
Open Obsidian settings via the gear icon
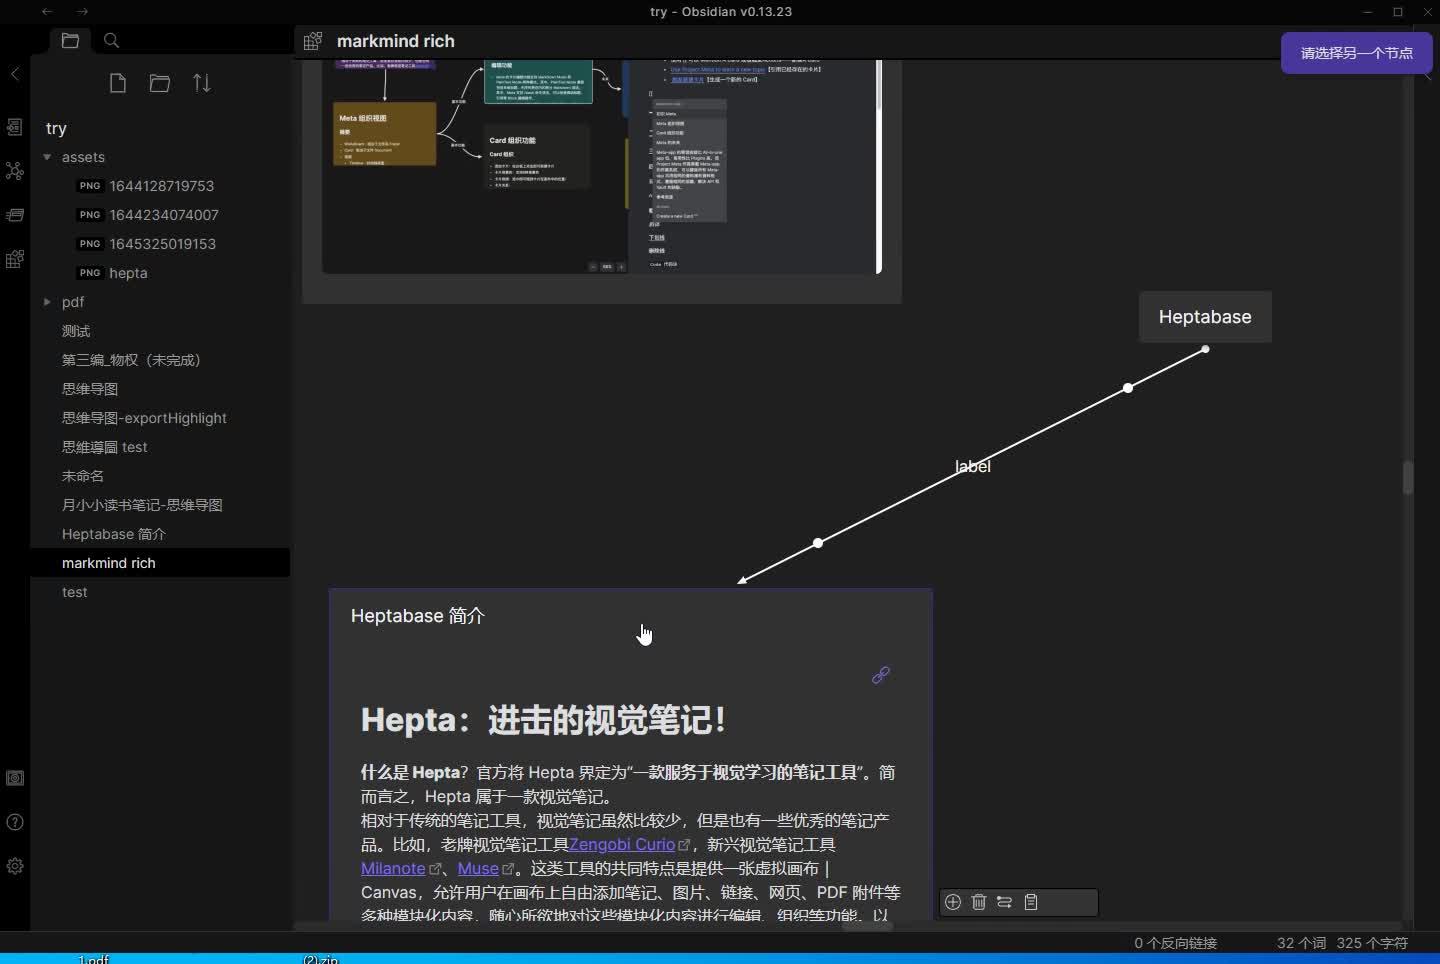coord(15,867)
